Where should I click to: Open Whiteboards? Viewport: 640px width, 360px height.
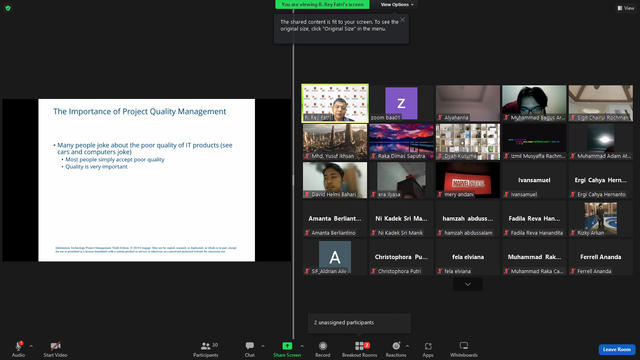pyautogui.click(x=464, y=349)
